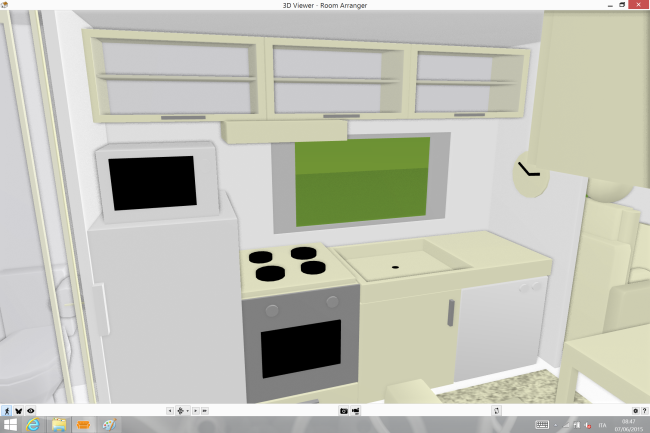650x433 pixels.
Task: Open the 3D viewer settings gear
Action: tap(635, 411)
